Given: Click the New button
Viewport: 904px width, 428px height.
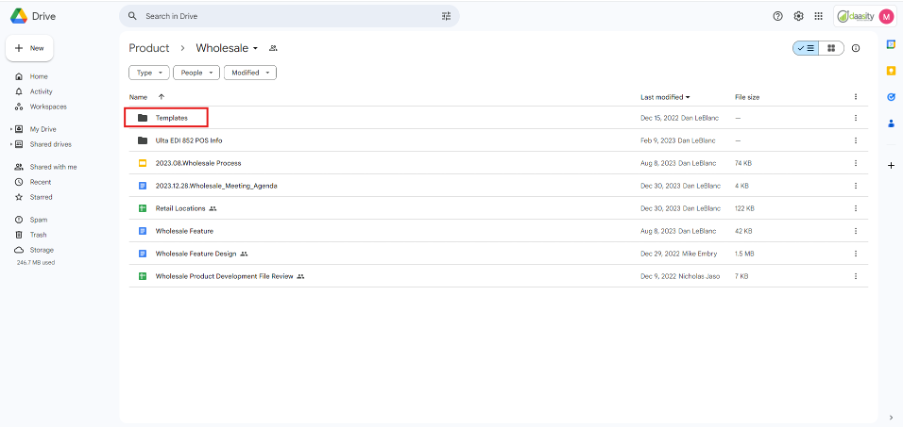Looking at the screenshot, I should [30, 48].
